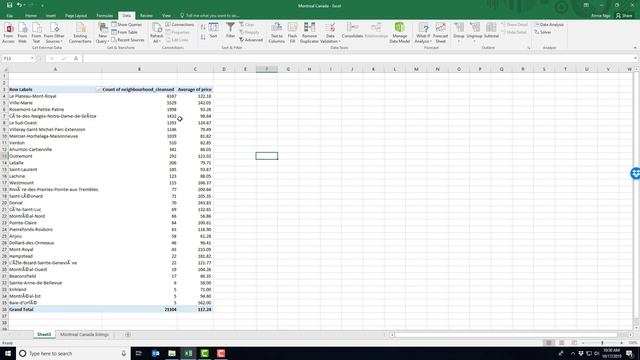The height and width of the screenshot is (360, 640).
Task: Switch to the Insert ribbon tab
Action: point(51,16)
